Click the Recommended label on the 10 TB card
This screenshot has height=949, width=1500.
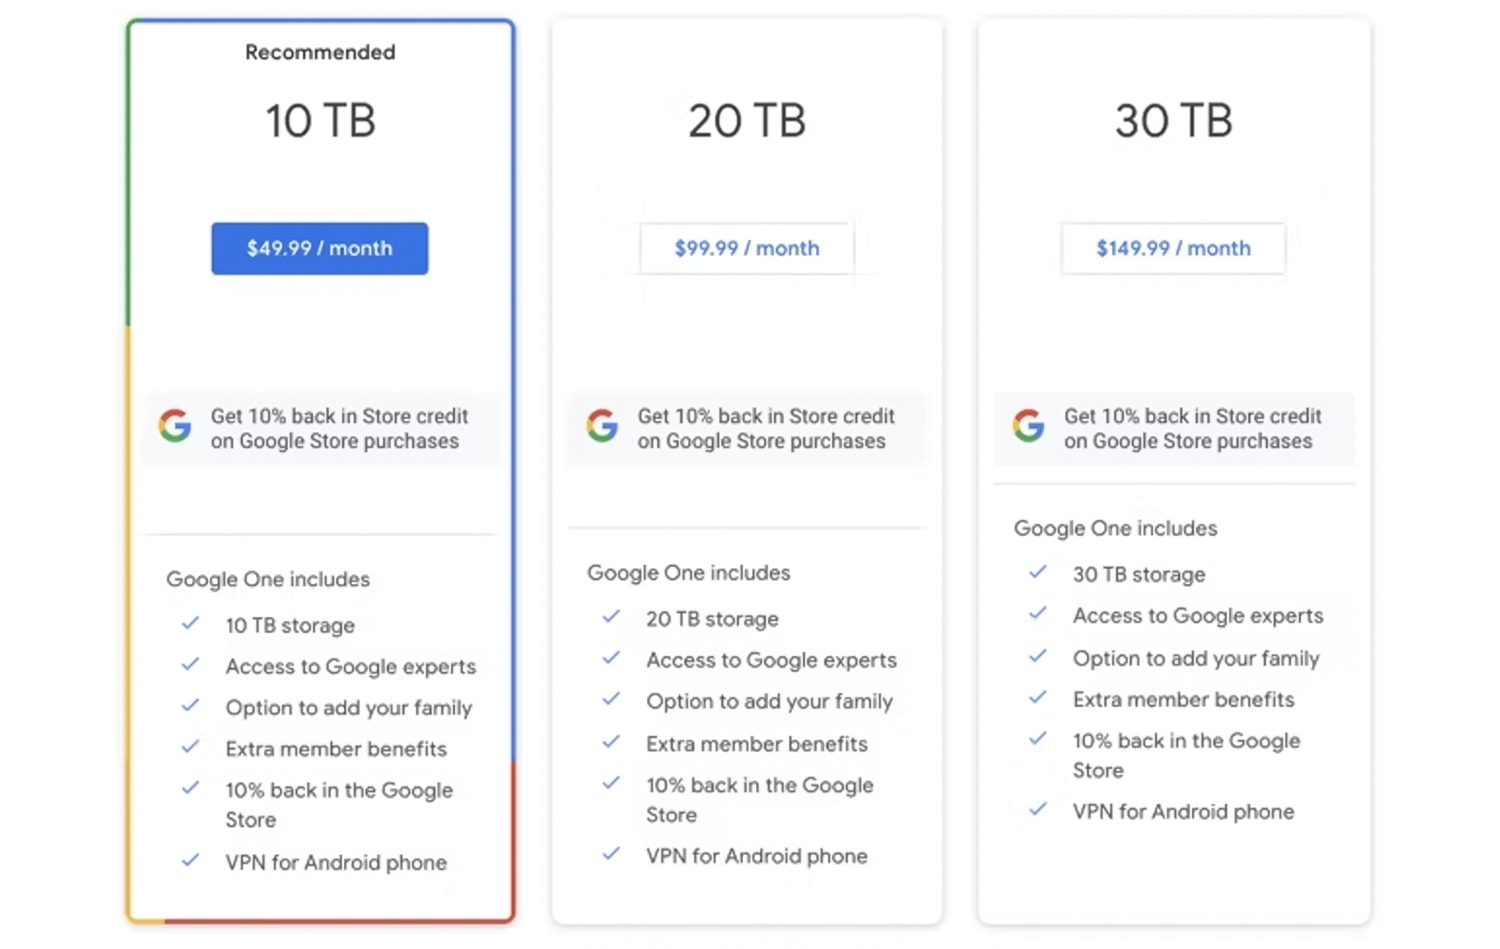(320, 52)
